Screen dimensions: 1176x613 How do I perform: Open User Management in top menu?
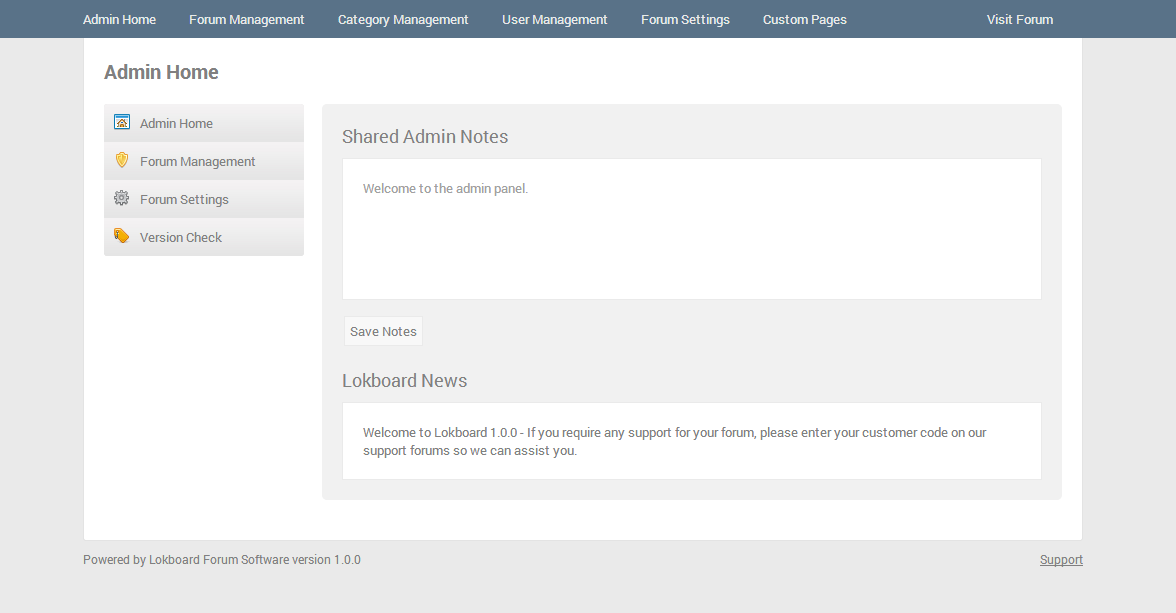click(554, 20)
